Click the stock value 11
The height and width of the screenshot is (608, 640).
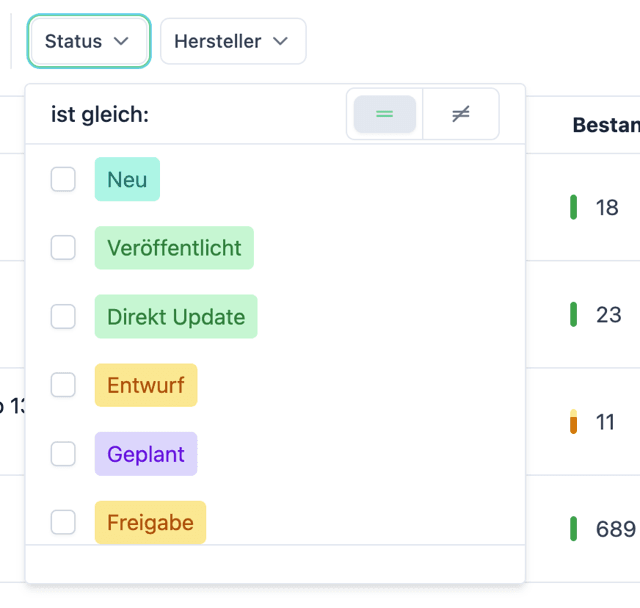point(605,422)
